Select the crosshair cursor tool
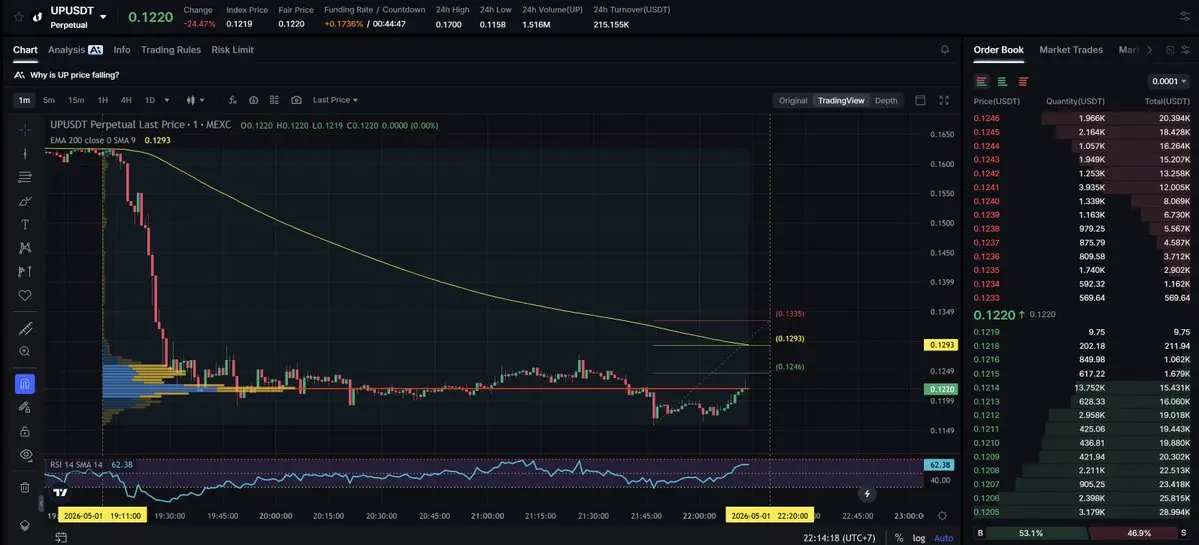This screenshot has width=1199, height=545. (x=24, y=129)
